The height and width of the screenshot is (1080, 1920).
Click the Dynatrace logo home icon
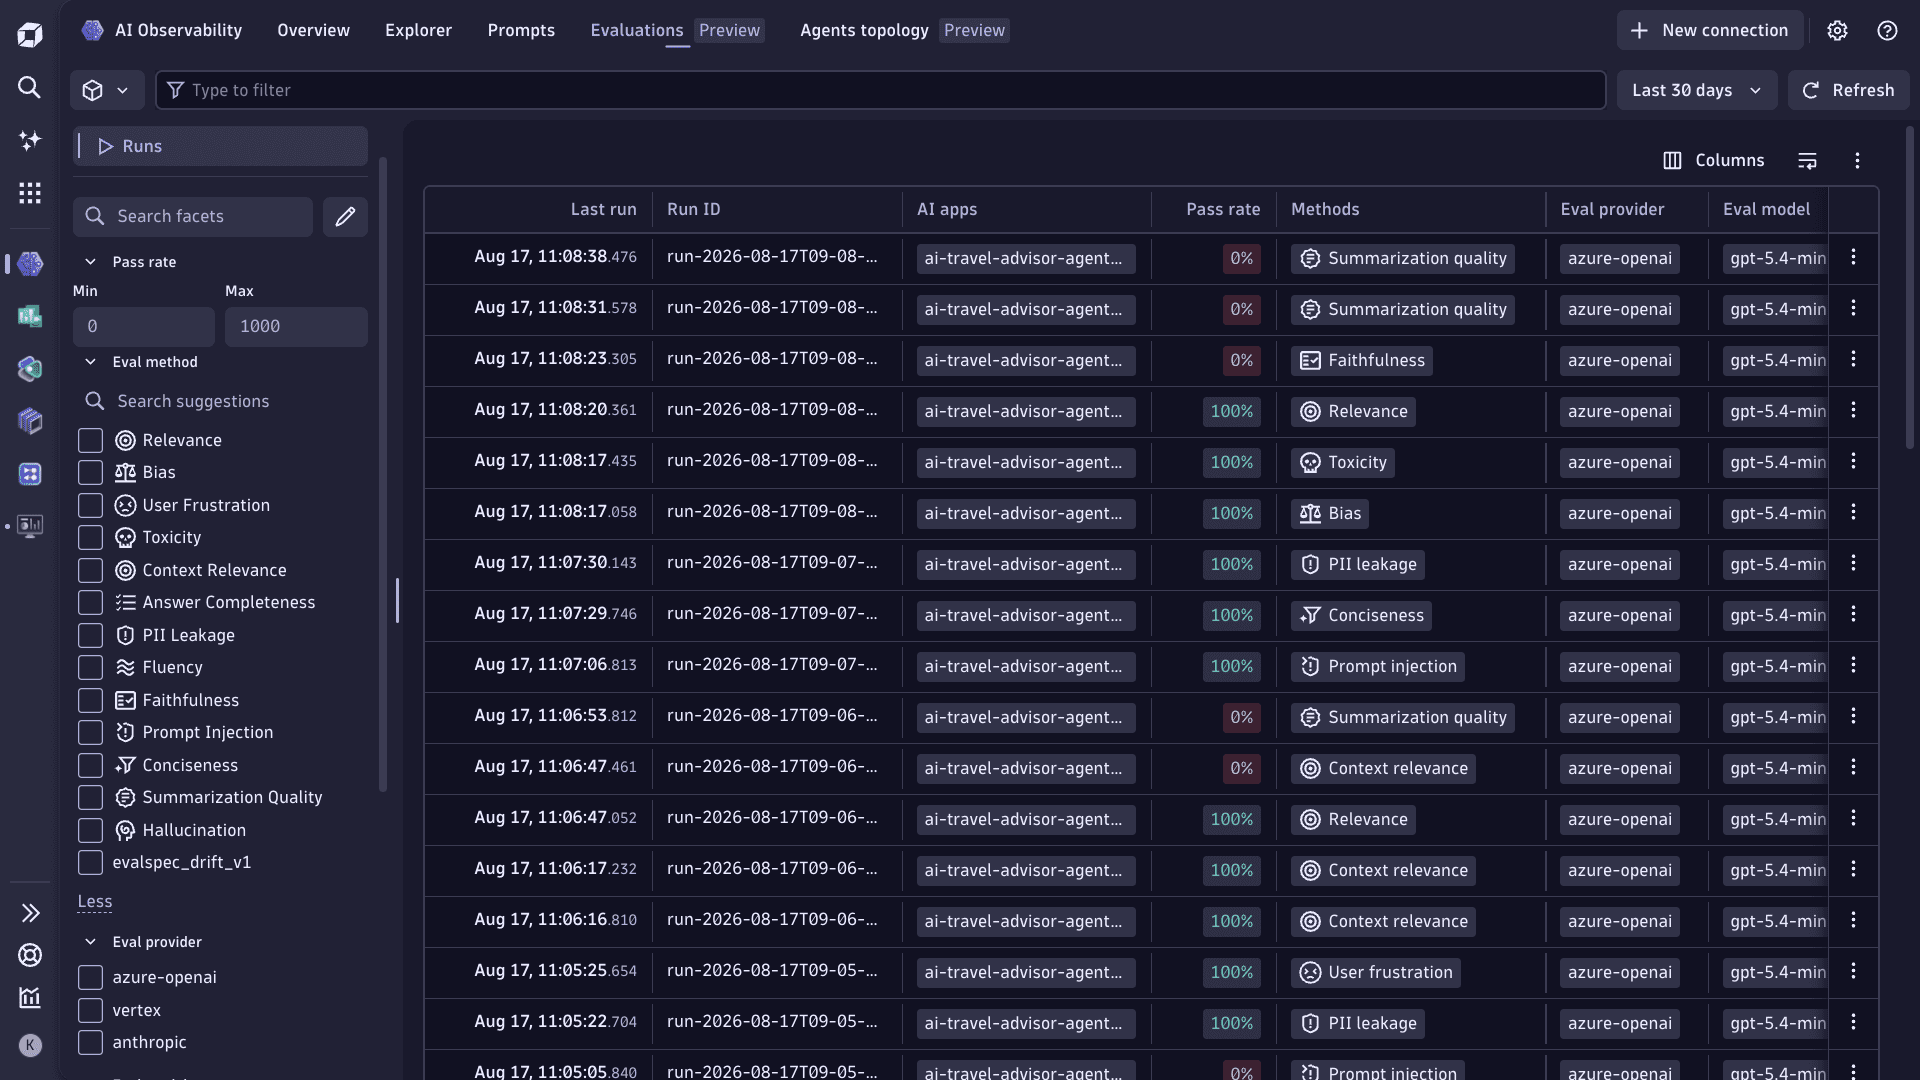point(30,36)
